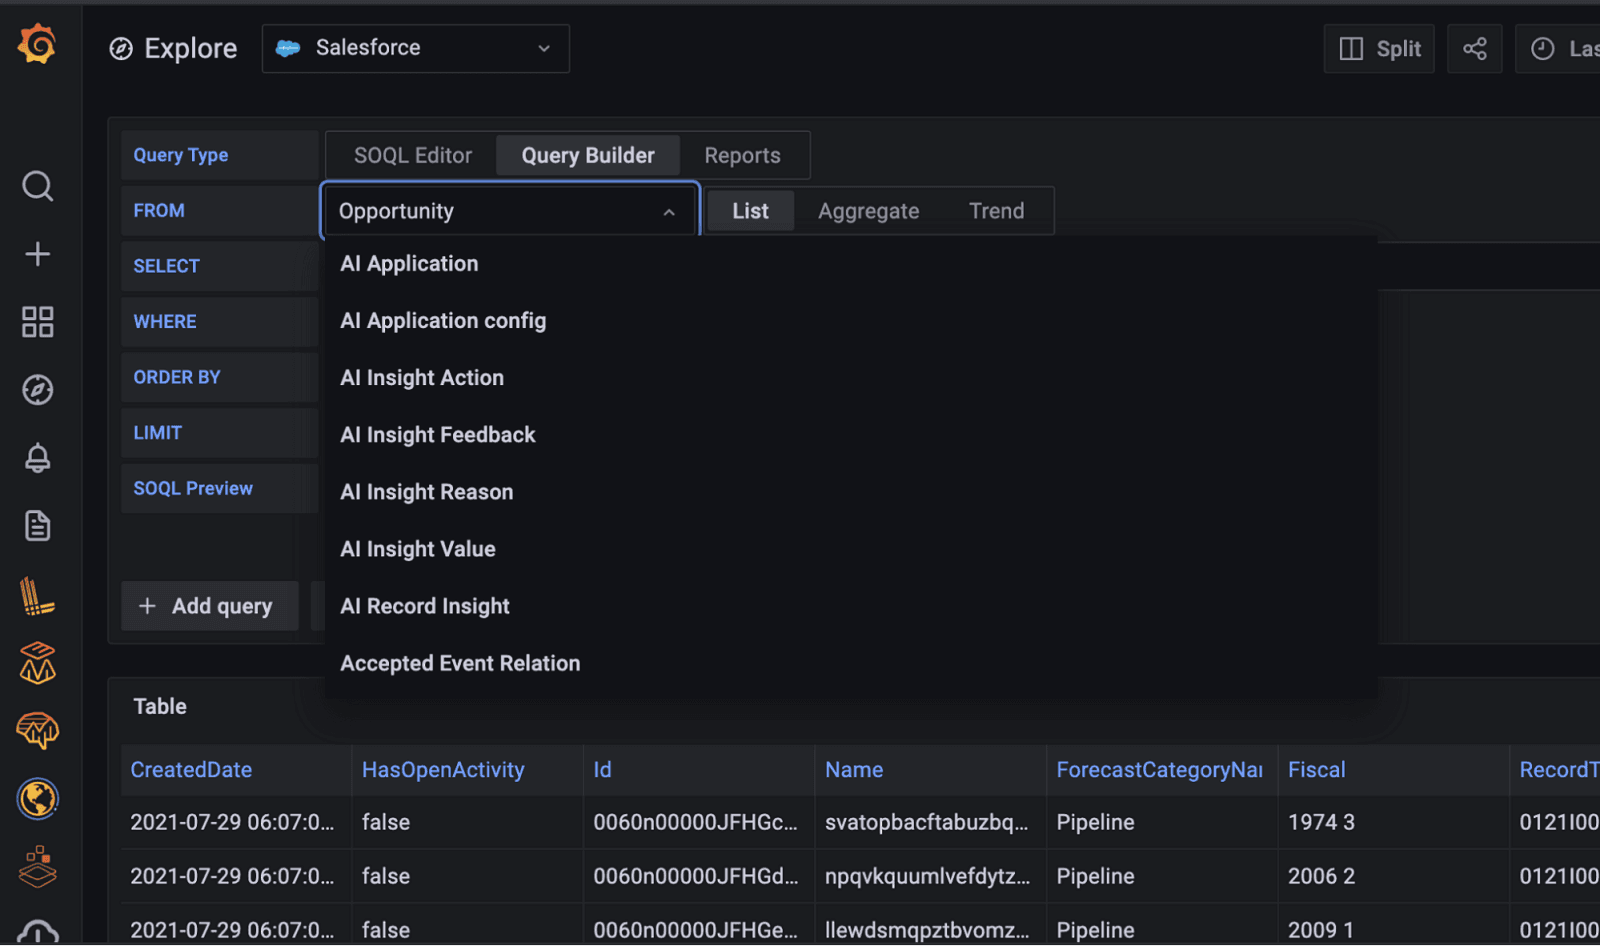Collapse the Opportunity FROM dropdown
Screen dimensions: 1600x946
point(668,212)
